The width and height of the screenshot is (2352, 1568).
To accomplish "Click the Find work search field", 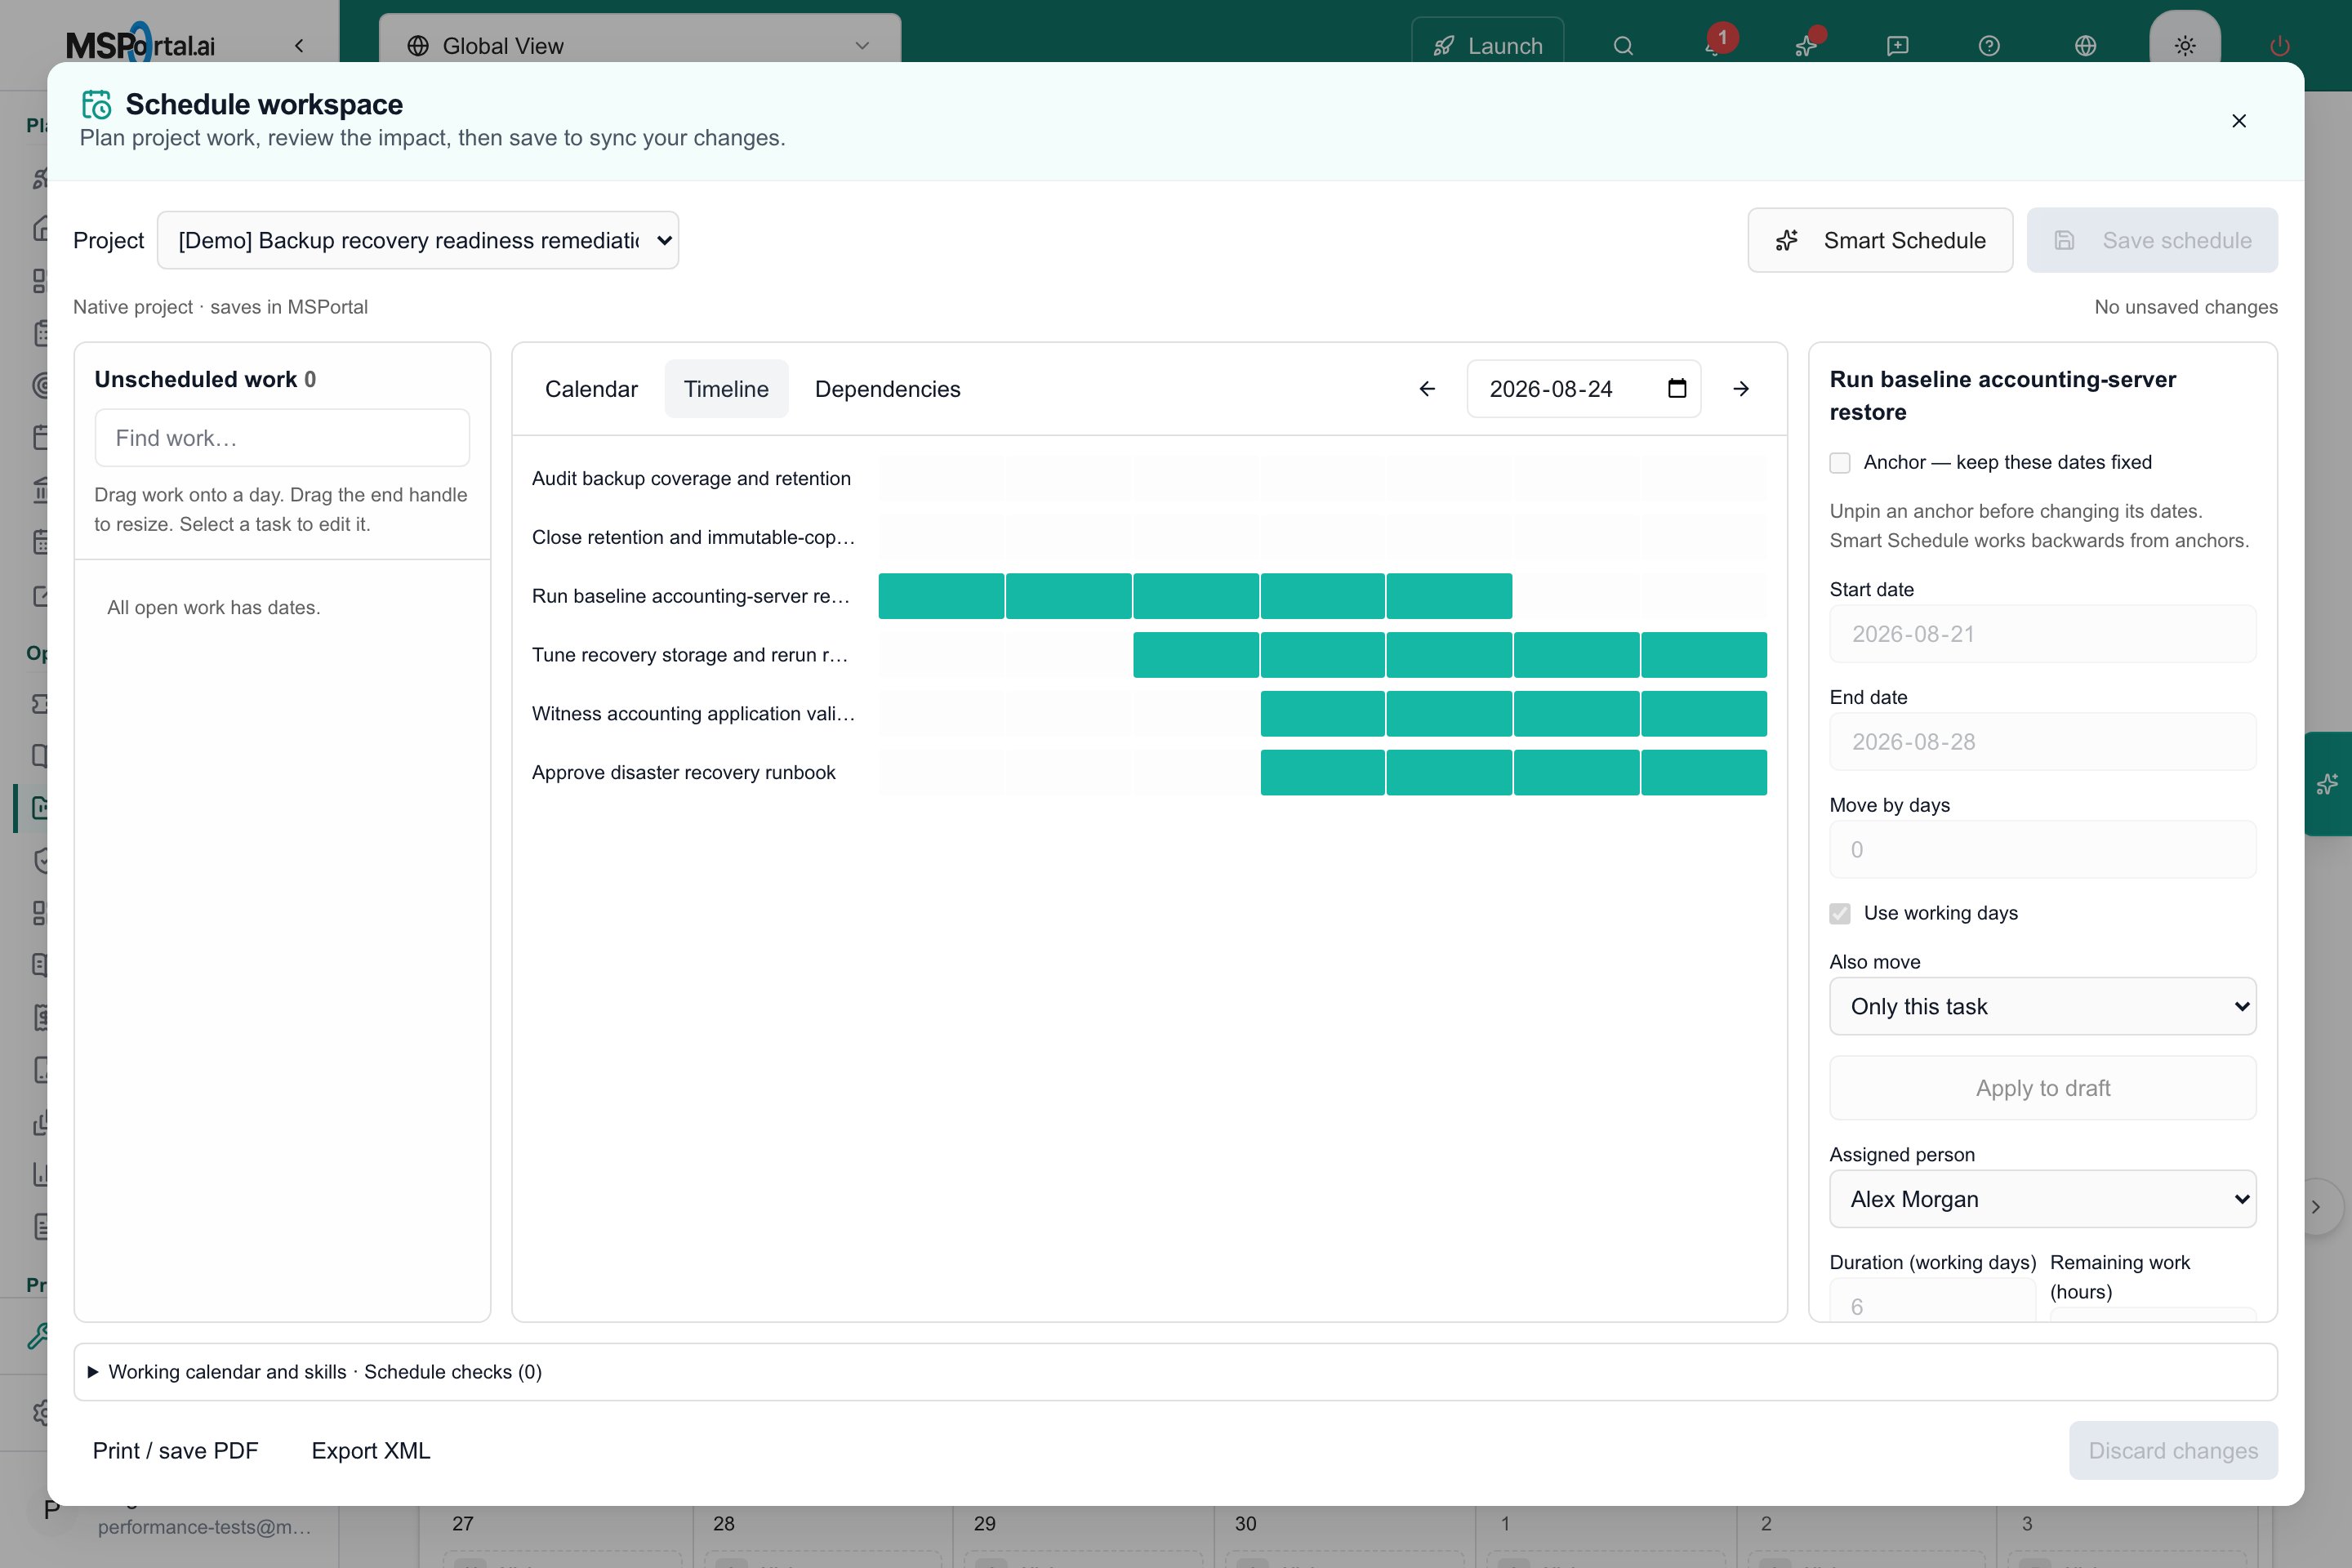I will click(x=282, y=438).
